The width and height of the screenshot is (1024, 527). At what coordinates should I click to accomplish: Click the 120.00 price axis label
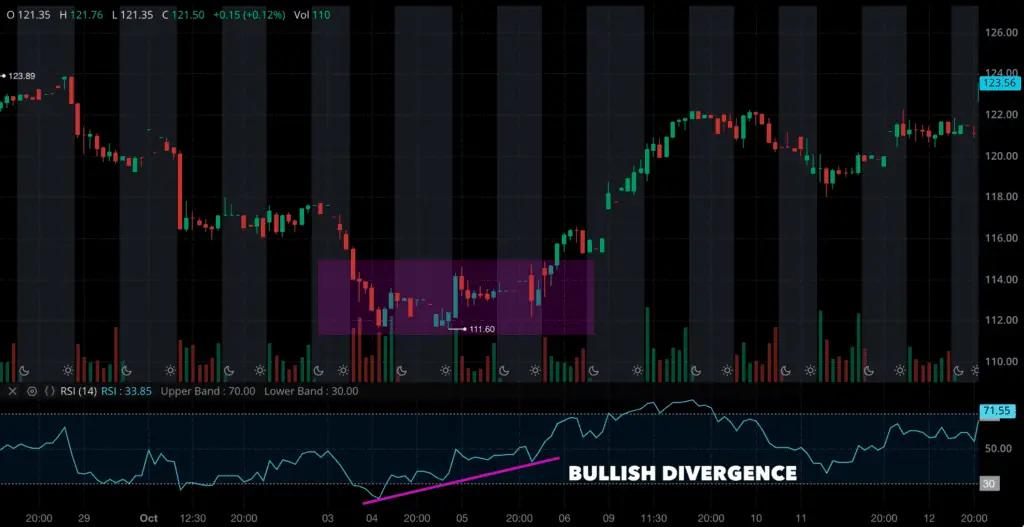point(1001,155)
